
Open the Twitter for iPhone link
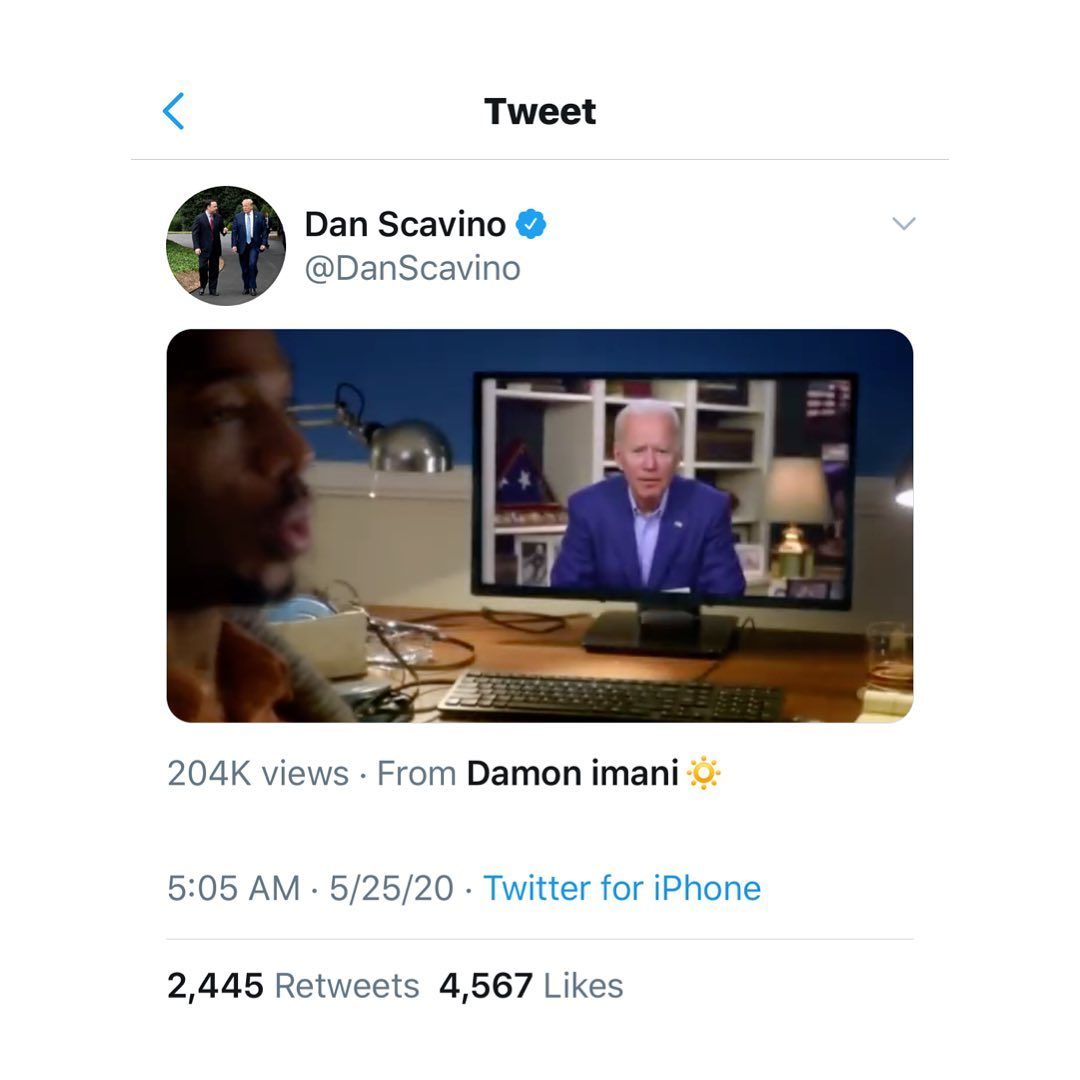[x=622, y=888]
